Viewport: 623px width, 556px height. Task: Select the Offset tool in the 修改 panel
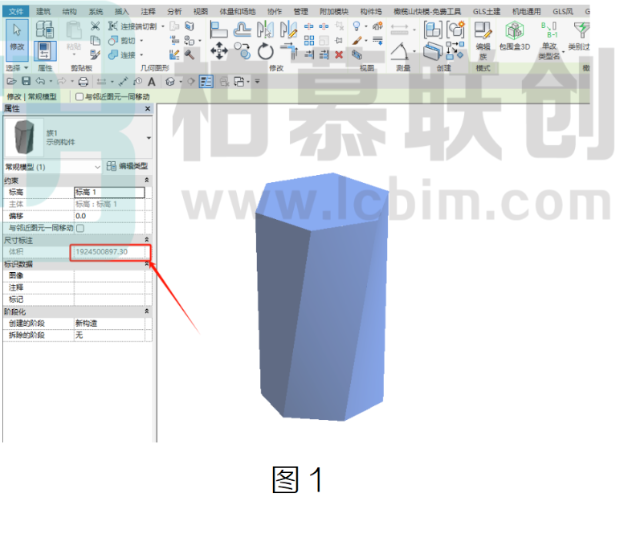click(242, 29)
